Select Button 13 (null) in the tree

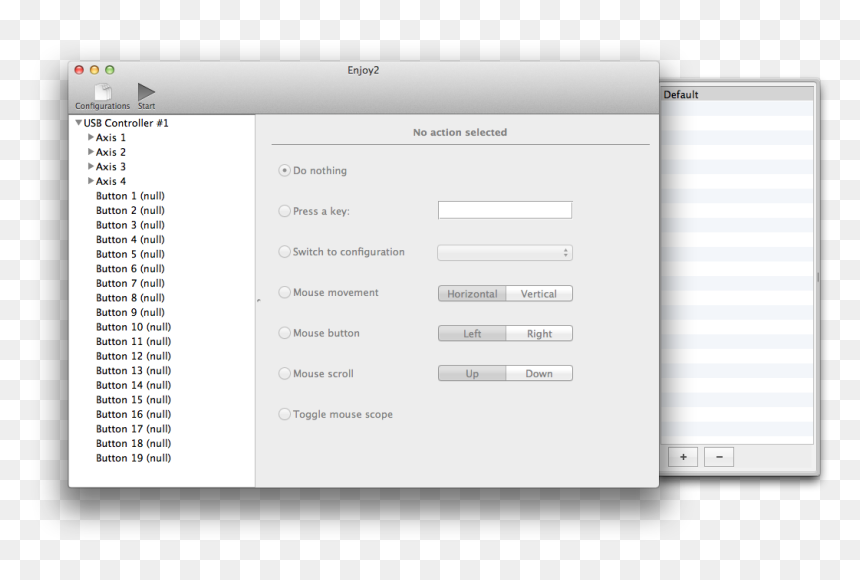click(133, 370)
